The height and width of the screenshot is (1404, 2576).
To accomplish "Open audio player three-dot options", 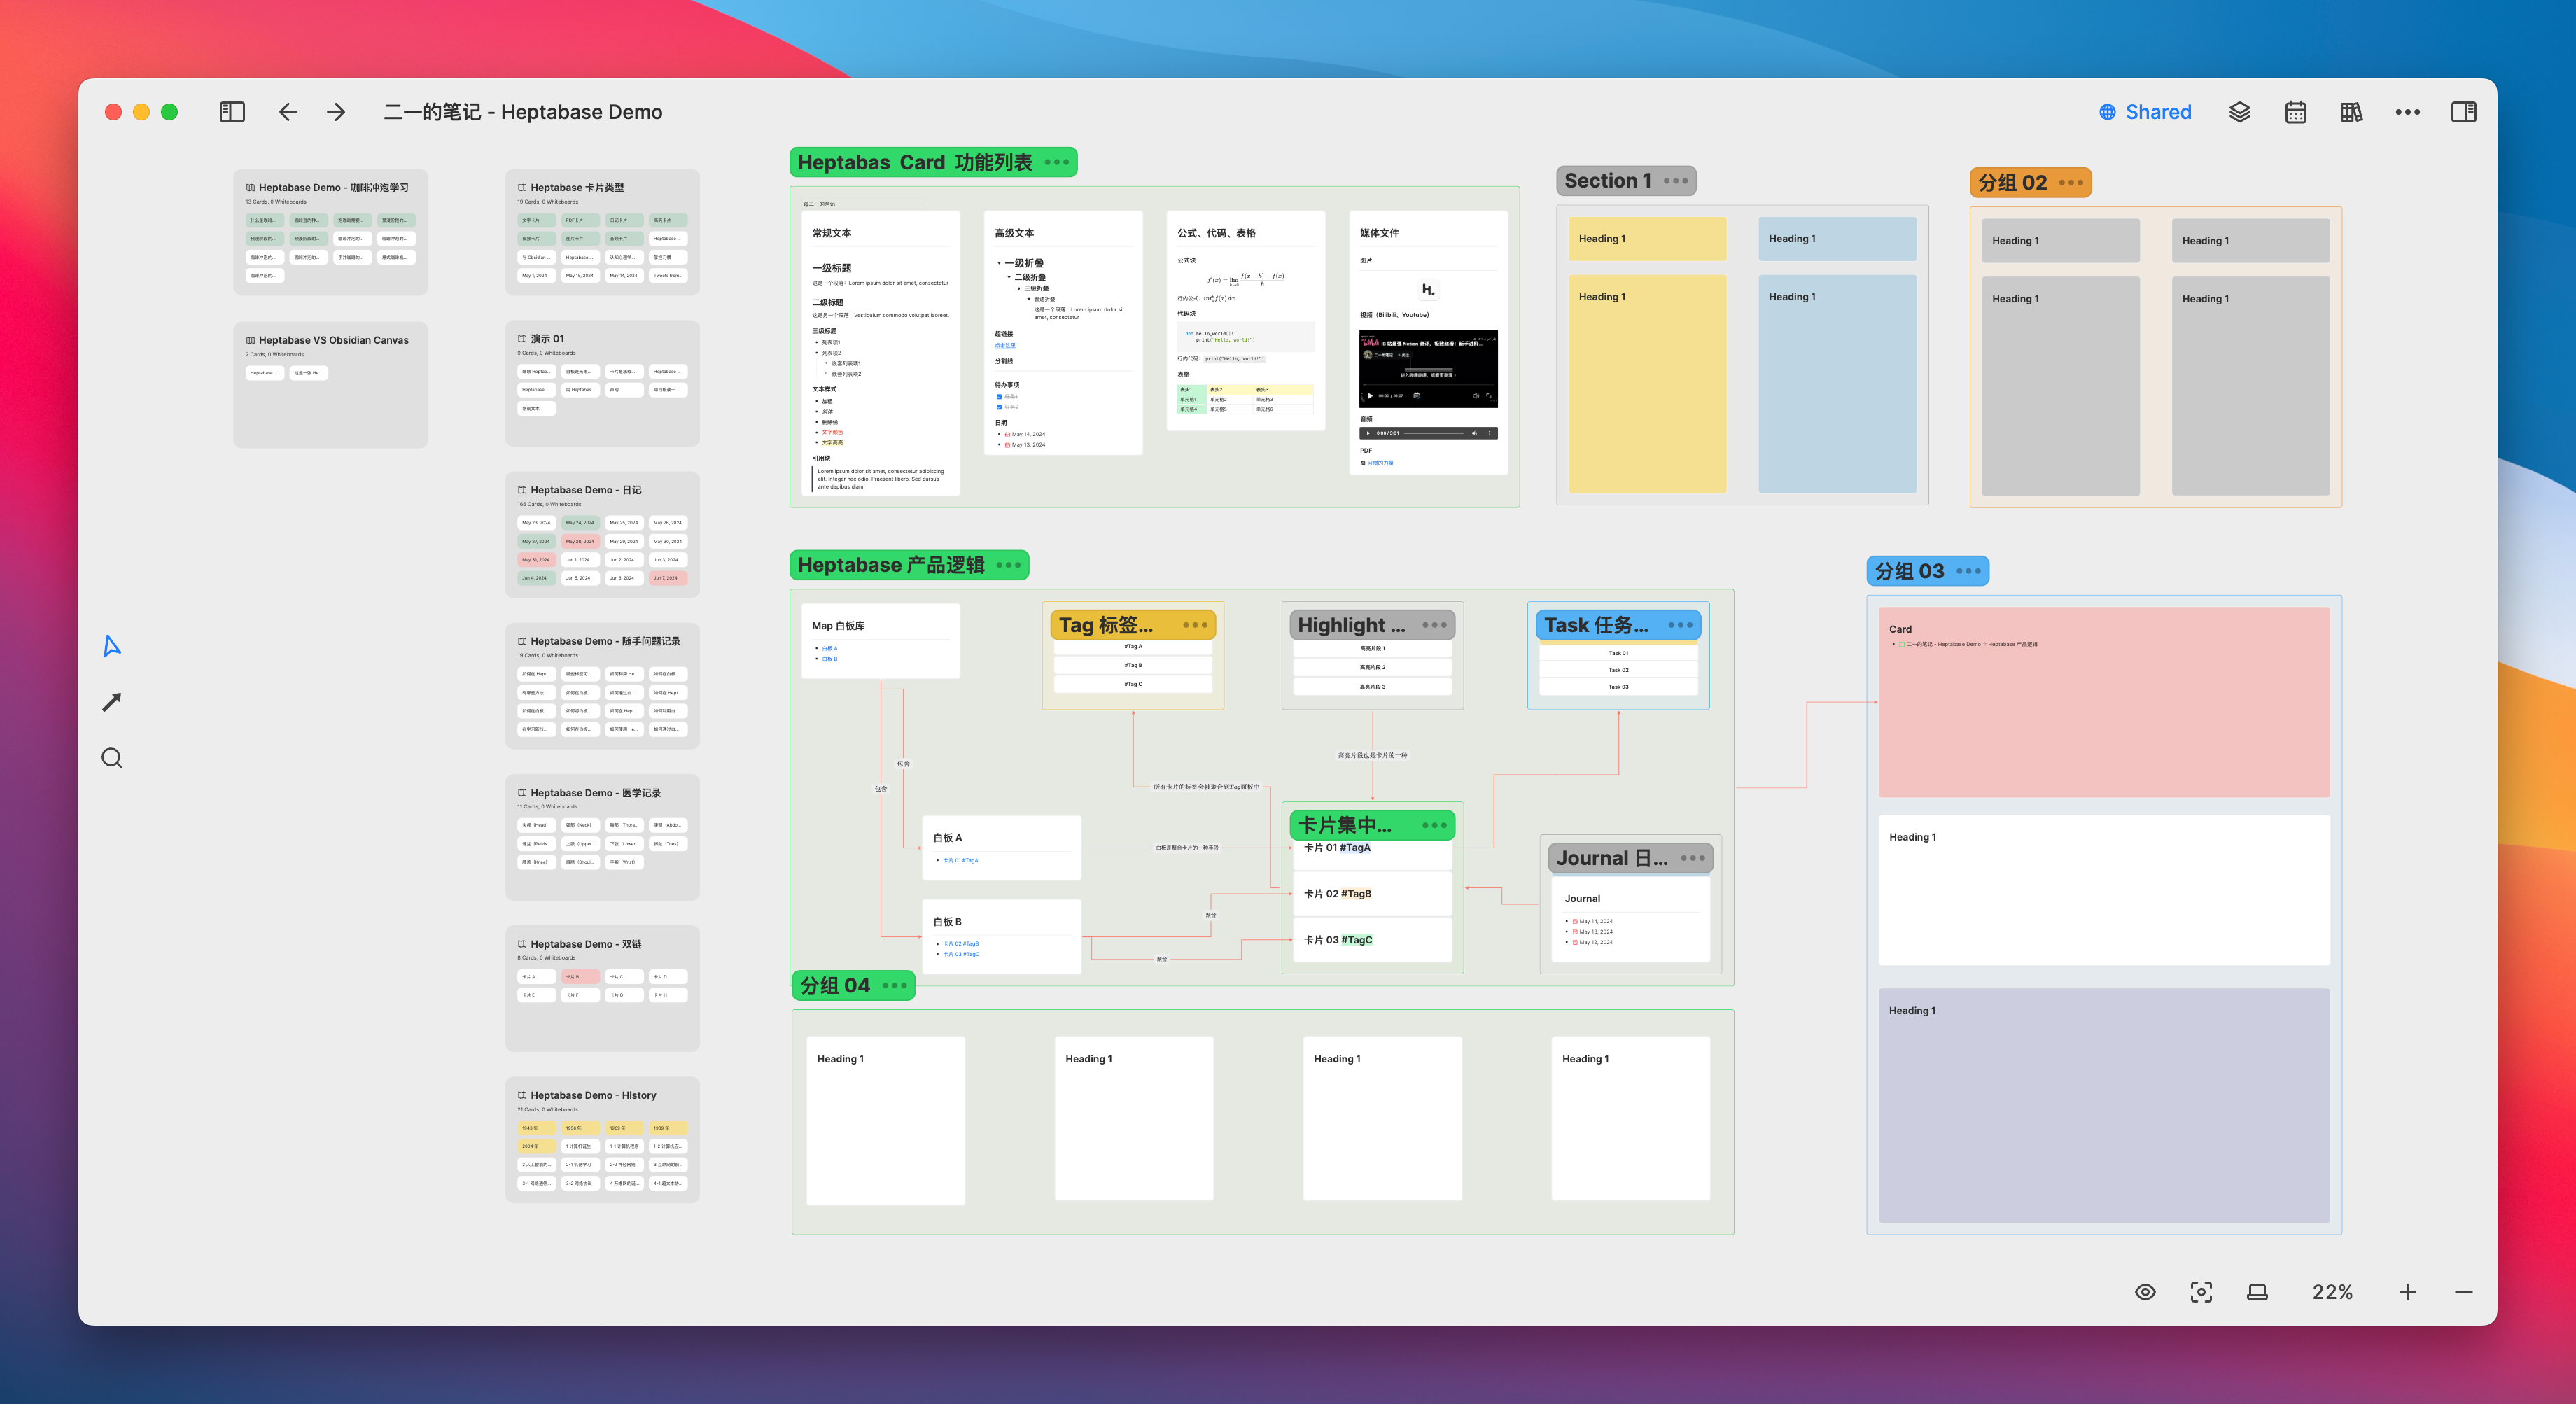I will click(x=1490, y=433).
